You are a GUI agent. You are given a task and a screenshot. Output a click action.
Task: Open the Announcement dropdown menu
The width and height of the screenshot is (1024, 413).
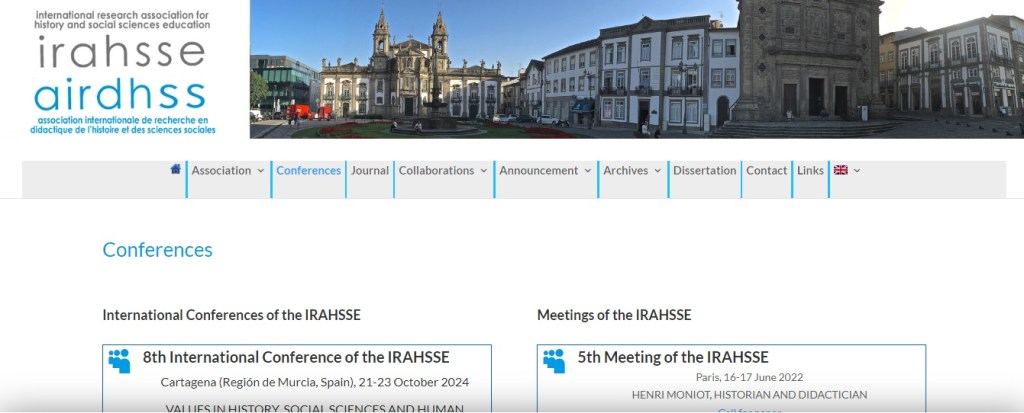(545, 171)
